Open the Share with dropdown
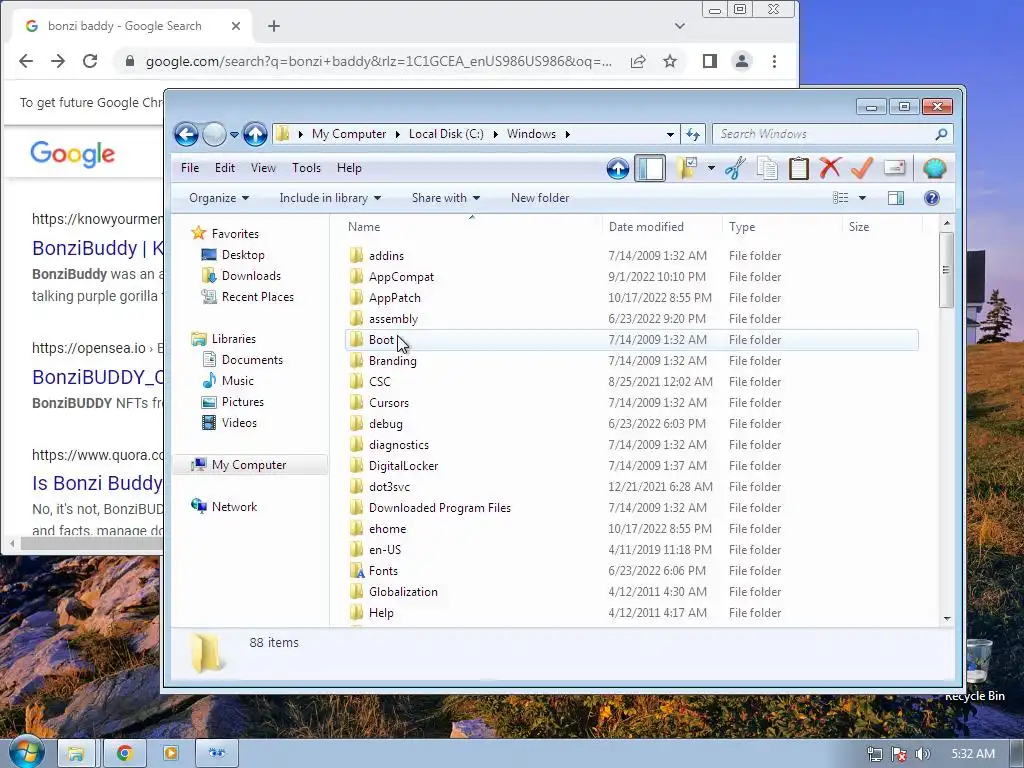This screenshot has width=1024, height=768. [445, 198]
